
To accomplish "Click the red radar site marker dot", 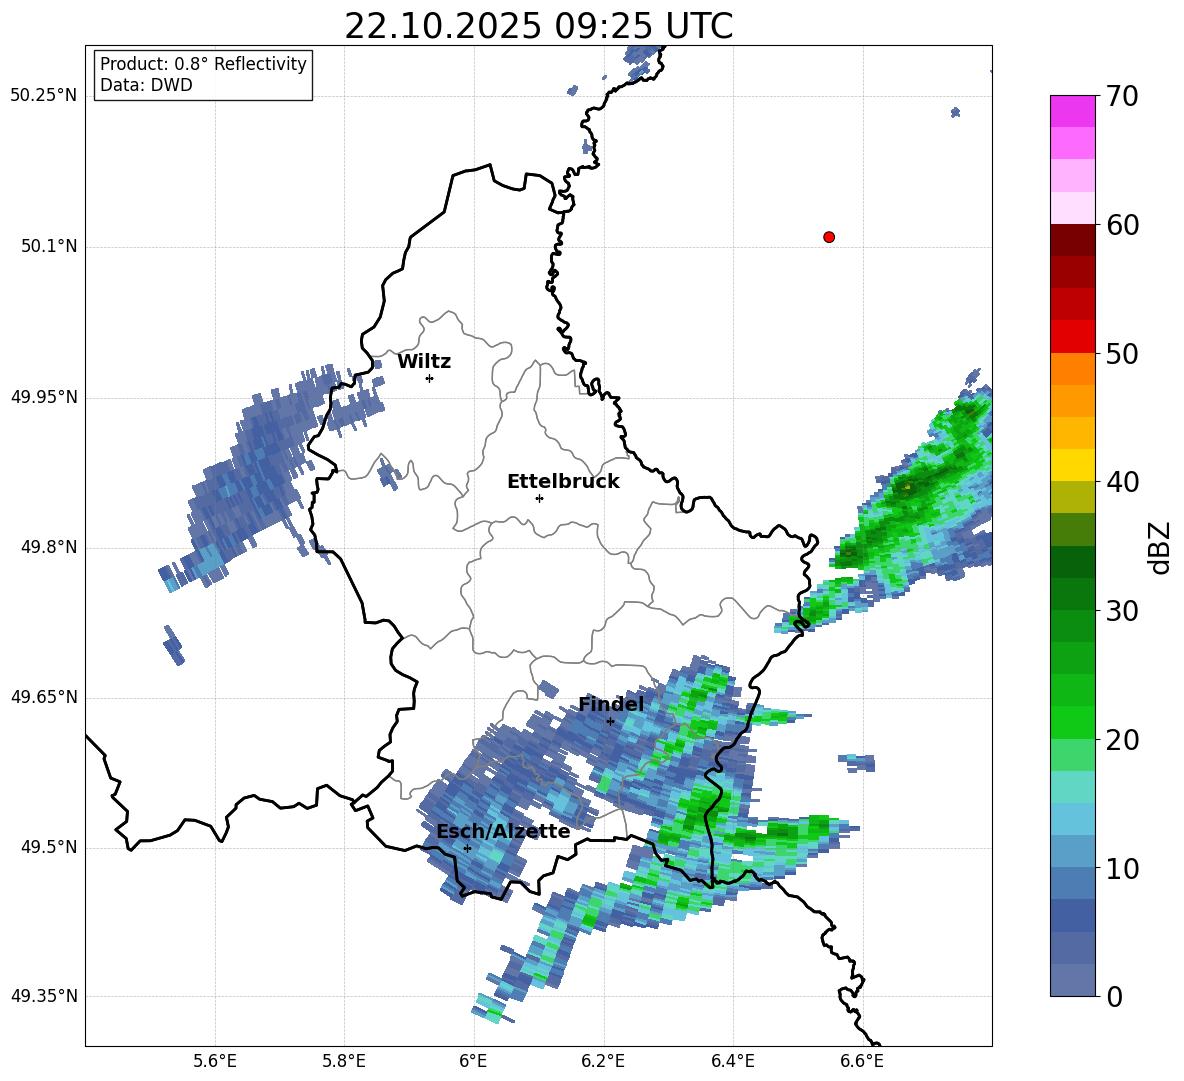I will click(829, 237).
